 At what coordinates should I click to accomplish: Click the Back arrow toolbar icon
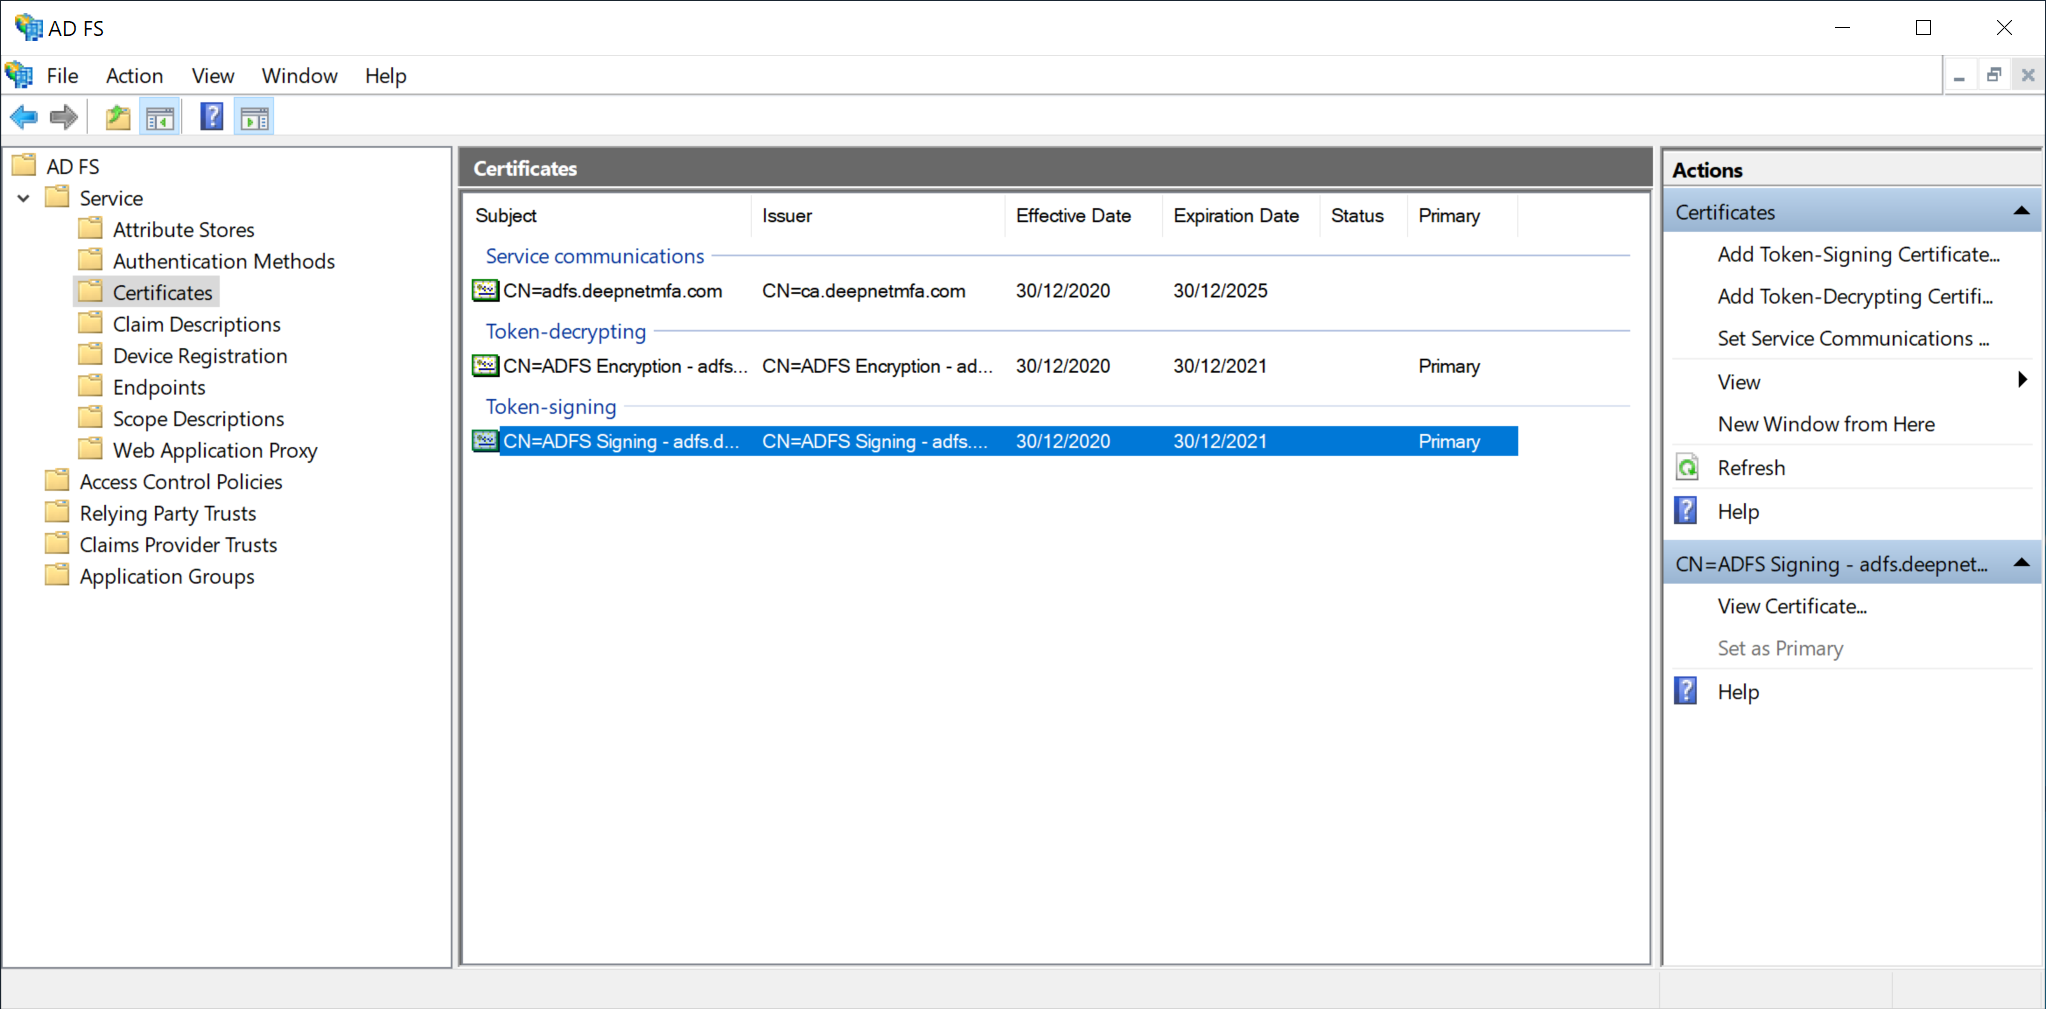pos(24,118)
